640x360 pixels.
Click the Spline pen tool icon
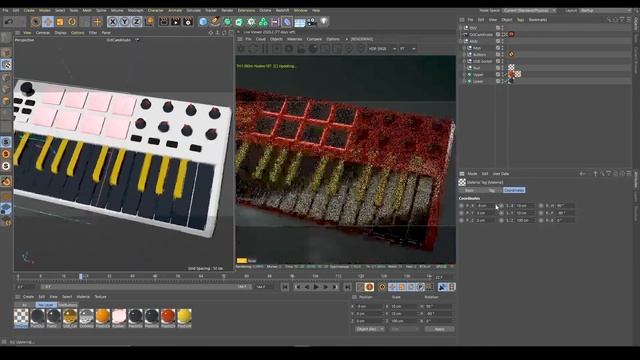[x=216, y=22]
